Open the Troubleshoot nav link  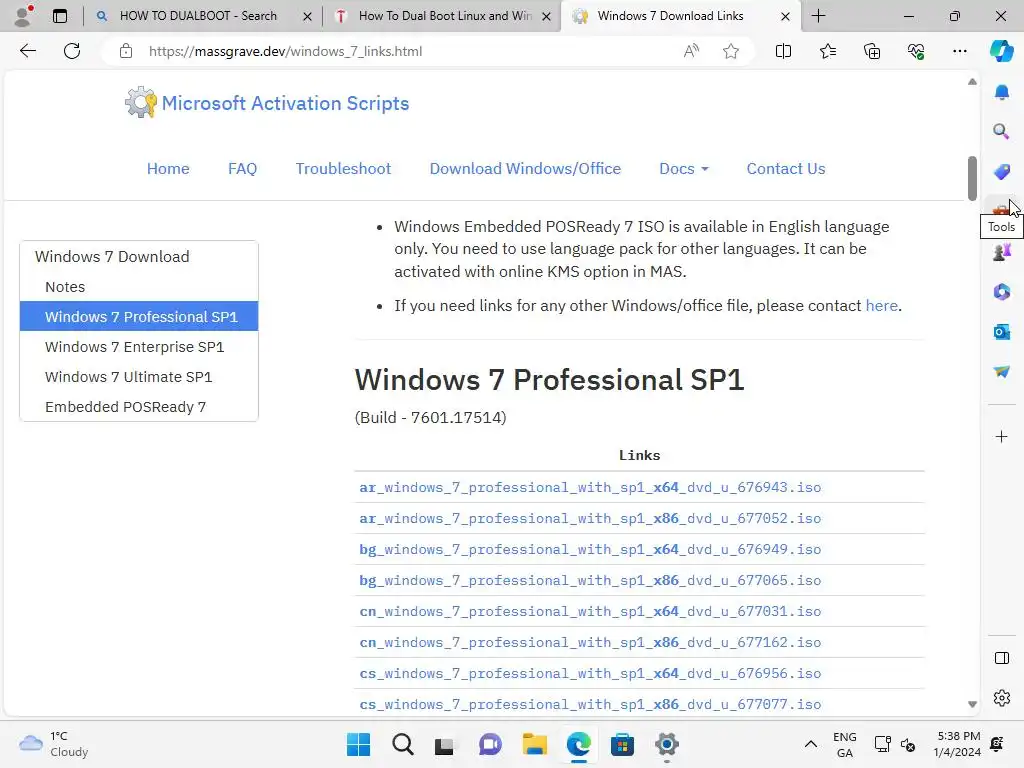343,168
